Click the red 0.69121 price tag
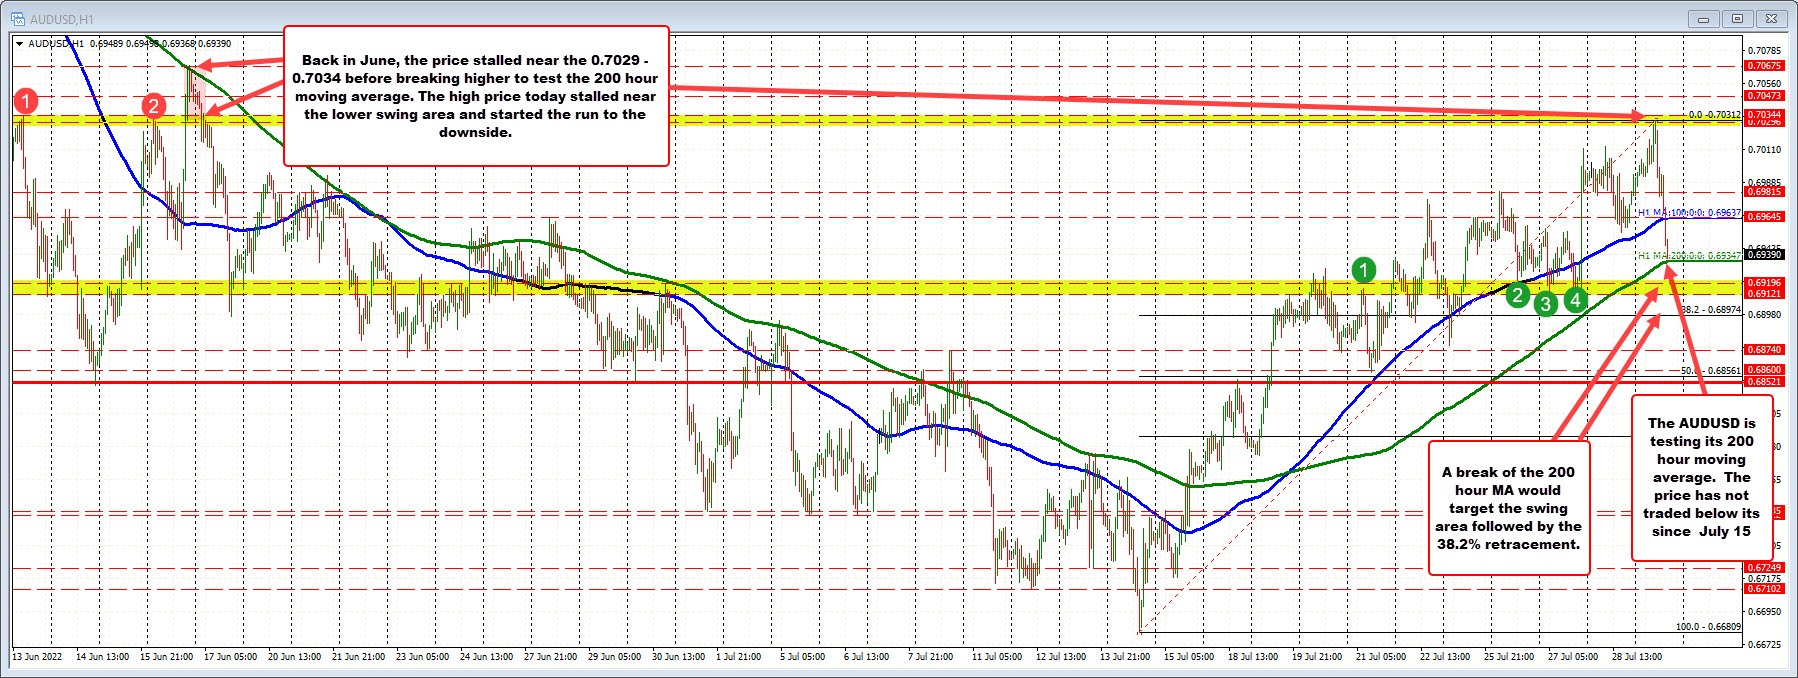 [x=1763, y=294]
